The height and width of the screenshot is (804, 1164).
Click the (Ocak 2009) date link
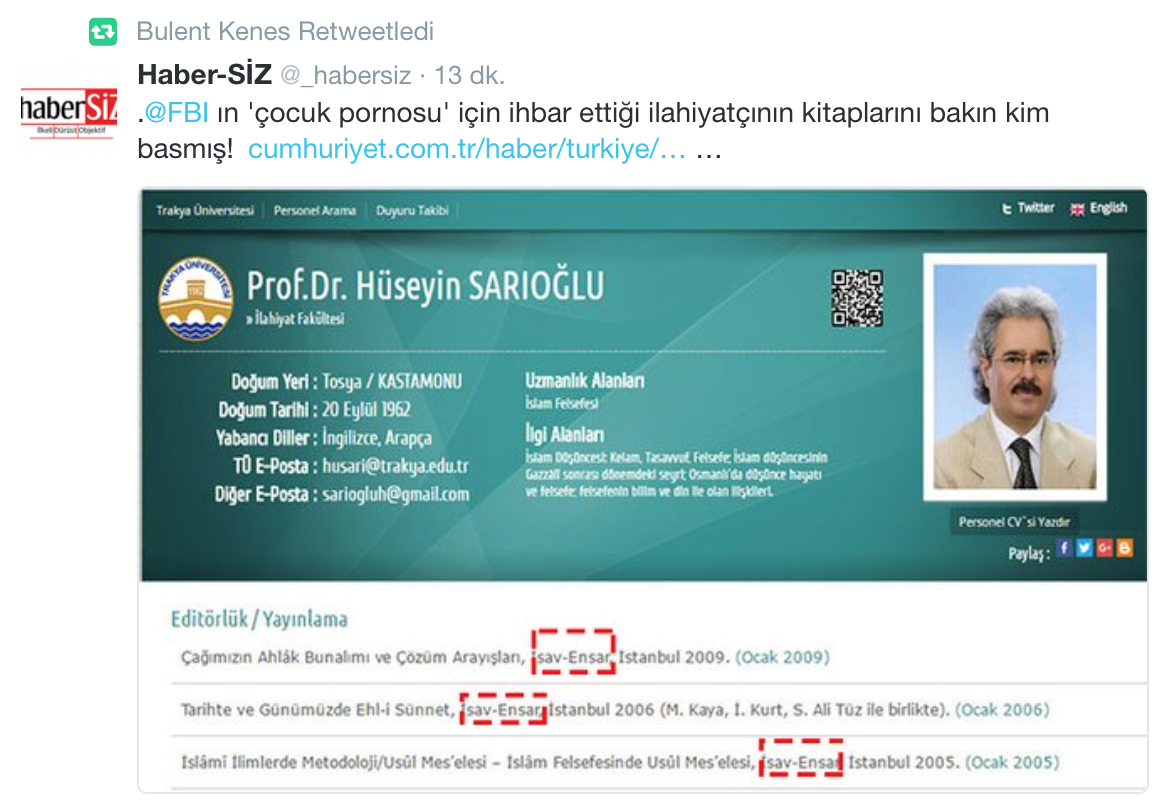pos(782,658)
